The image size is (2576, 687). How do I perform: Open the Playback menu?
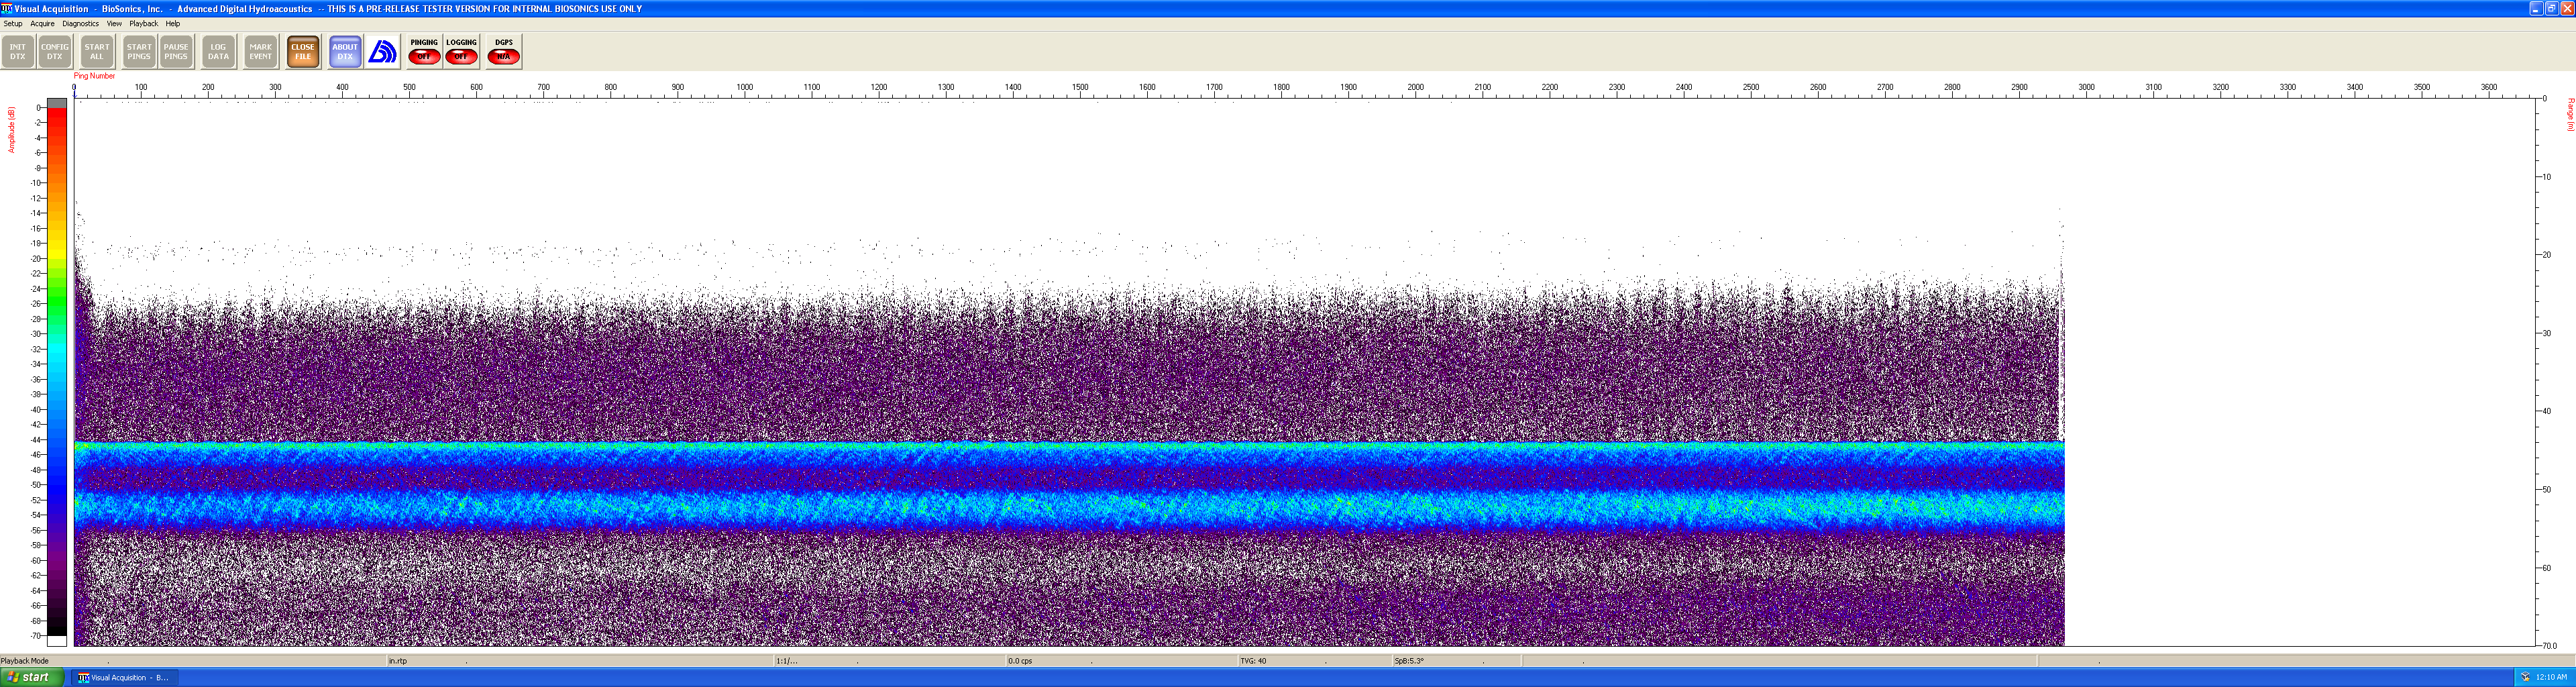[143, 23]
